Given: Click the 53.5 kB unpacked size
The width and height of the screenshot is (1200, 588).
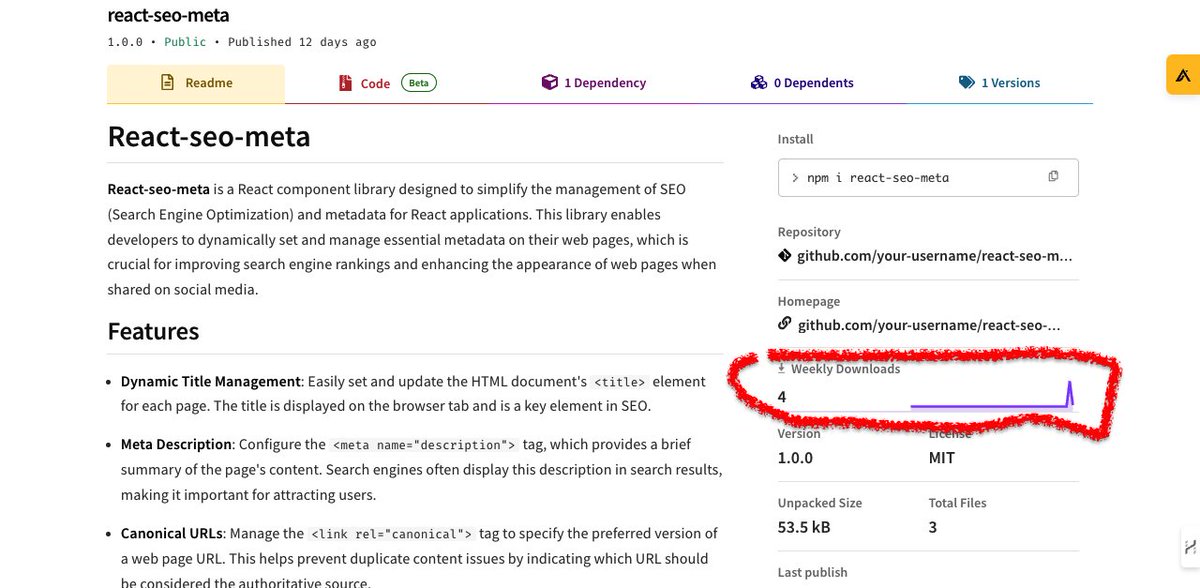Looking at the screenshot, I should (805, 526).
